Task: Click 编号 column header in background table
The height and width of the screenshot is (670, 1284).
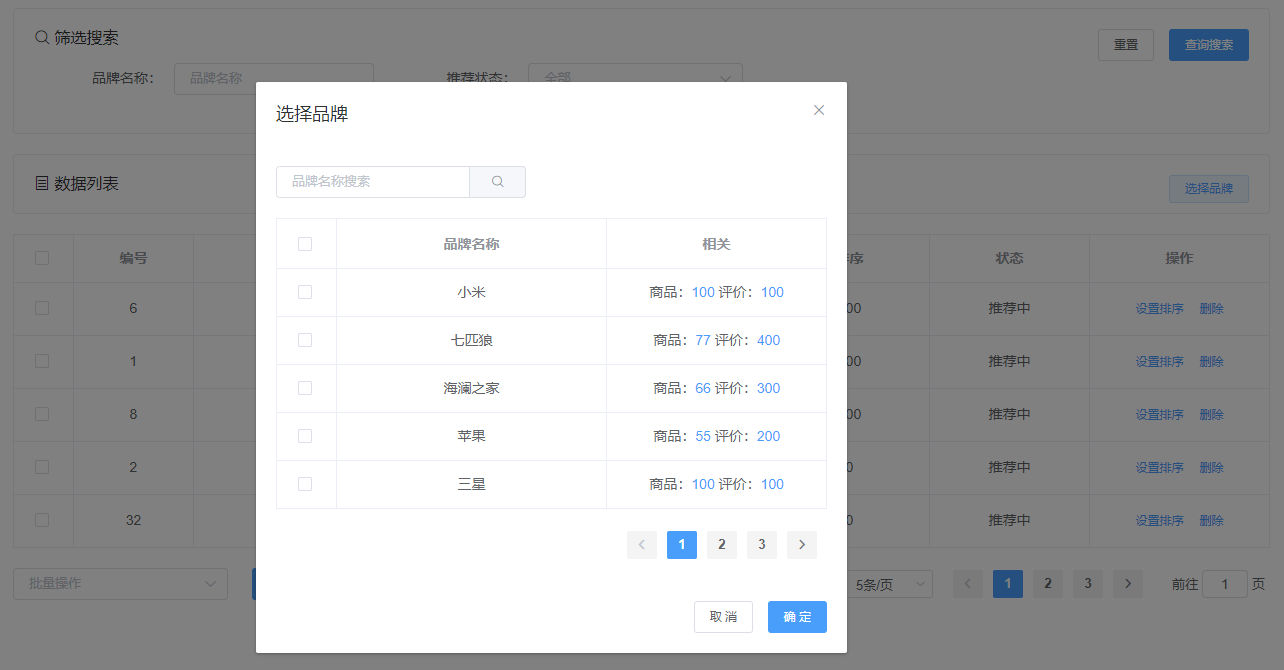Action: [133, 258]
